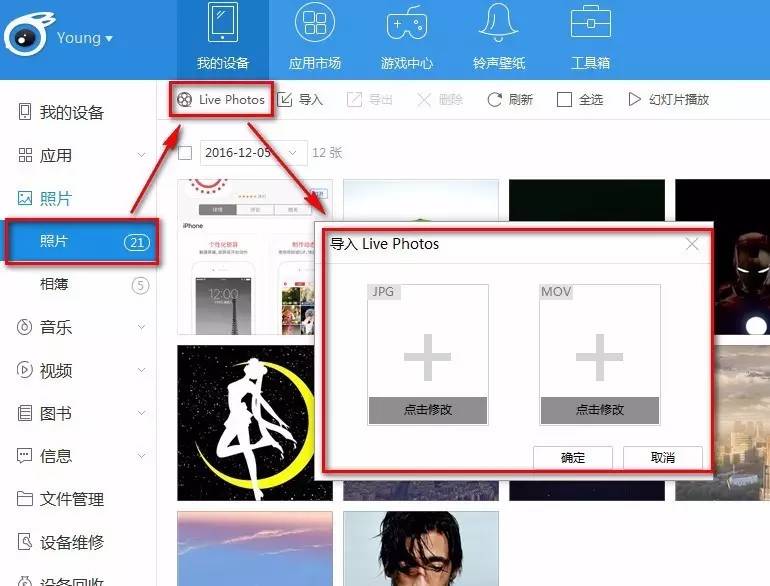Image resolution: width=770 pixels, height=586 pixels.
Task: Open the Iron Man photo thumbnail
Action: pos(742,257)
